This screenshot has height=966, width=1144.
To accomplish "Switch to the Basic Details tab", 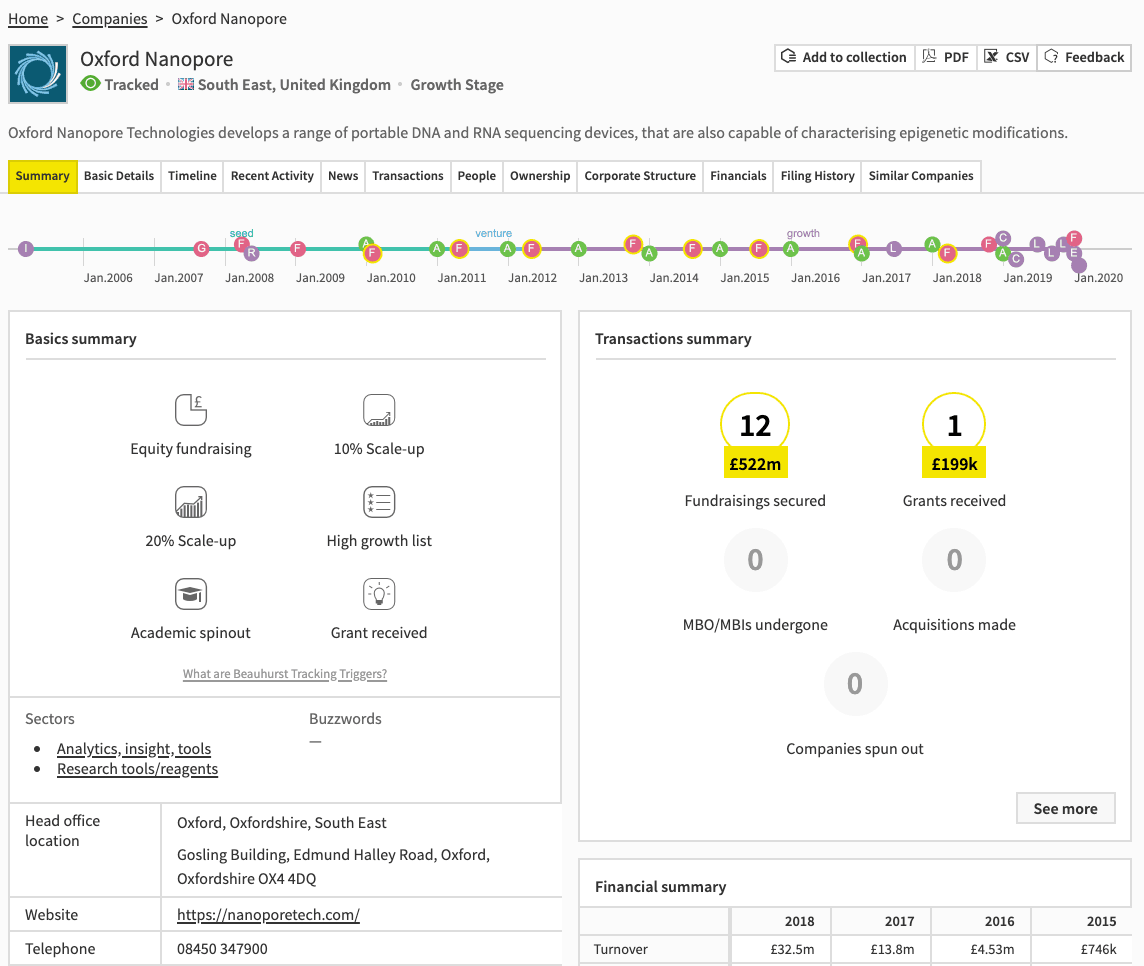I will 119,176.
